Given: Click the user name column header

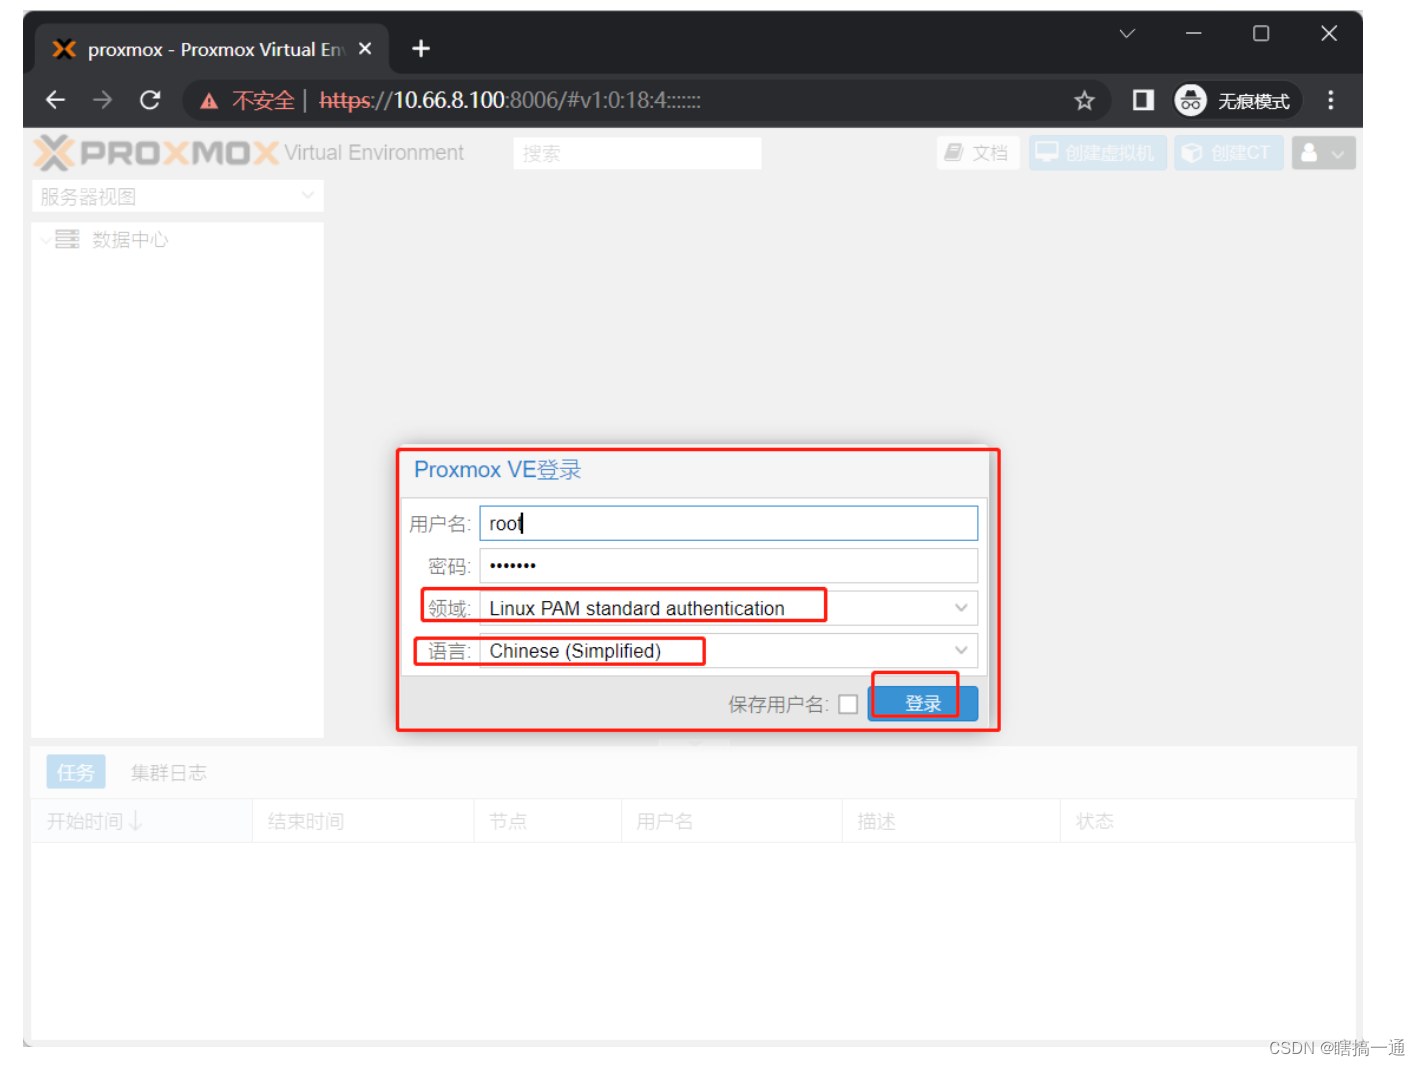Looking at the screenshot, I should pos(731,821).
